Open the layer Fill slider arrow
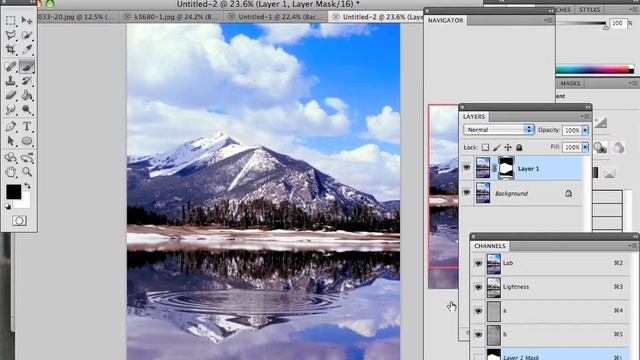 (x=585, y=147)
